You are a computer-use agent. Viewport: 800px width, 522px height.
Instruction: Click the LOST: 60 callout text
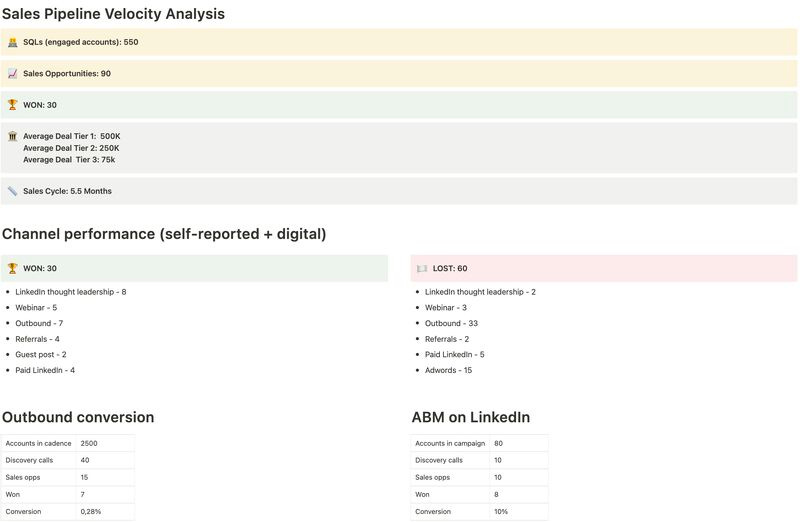[x=450, y=268]
